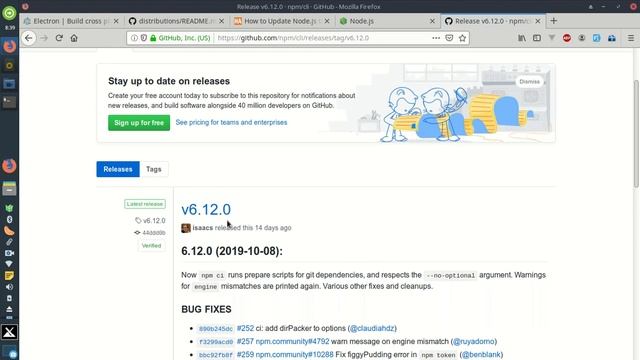The width and height of the screenshot is (640, 360).
Task: Show site information icon in URL bar
Action: point(134,38)
